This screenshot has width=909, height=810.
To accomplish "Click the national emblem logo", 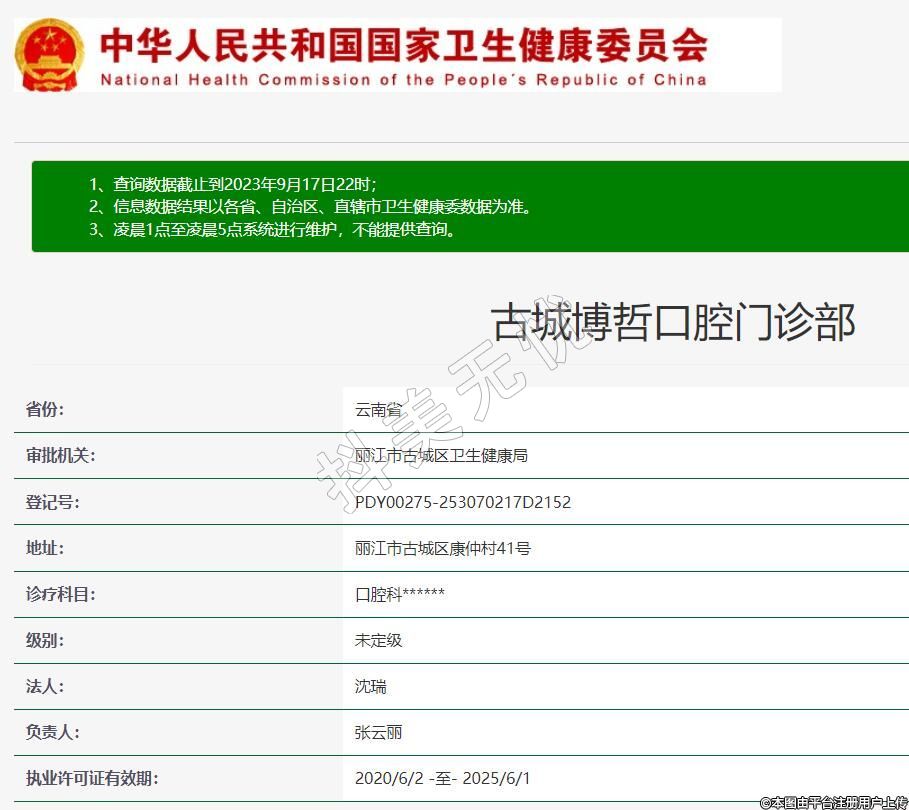I will click(x=51, y=55).
